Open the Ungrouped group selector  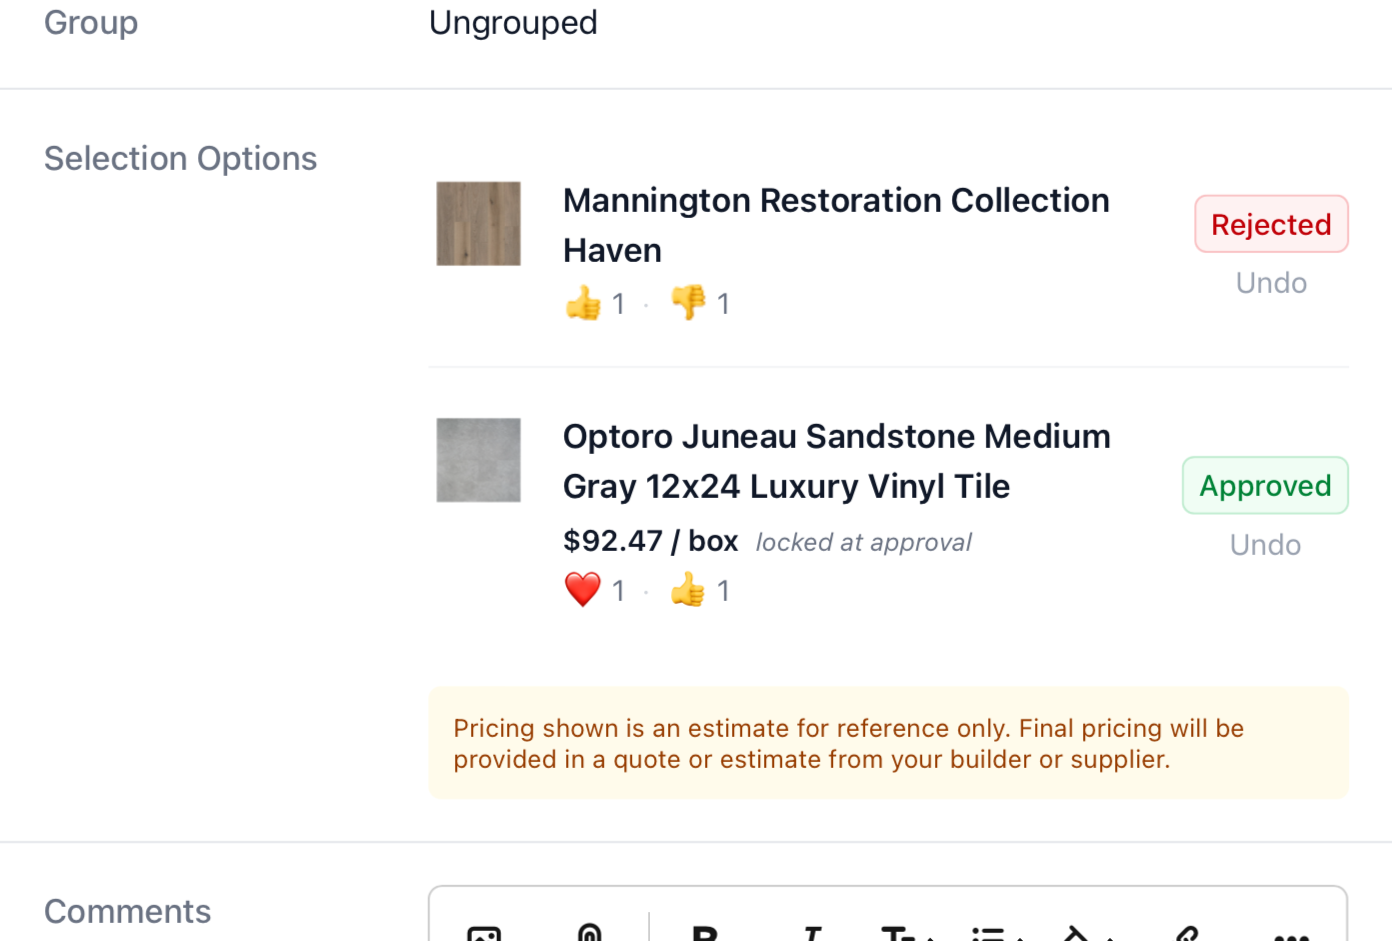512,22
